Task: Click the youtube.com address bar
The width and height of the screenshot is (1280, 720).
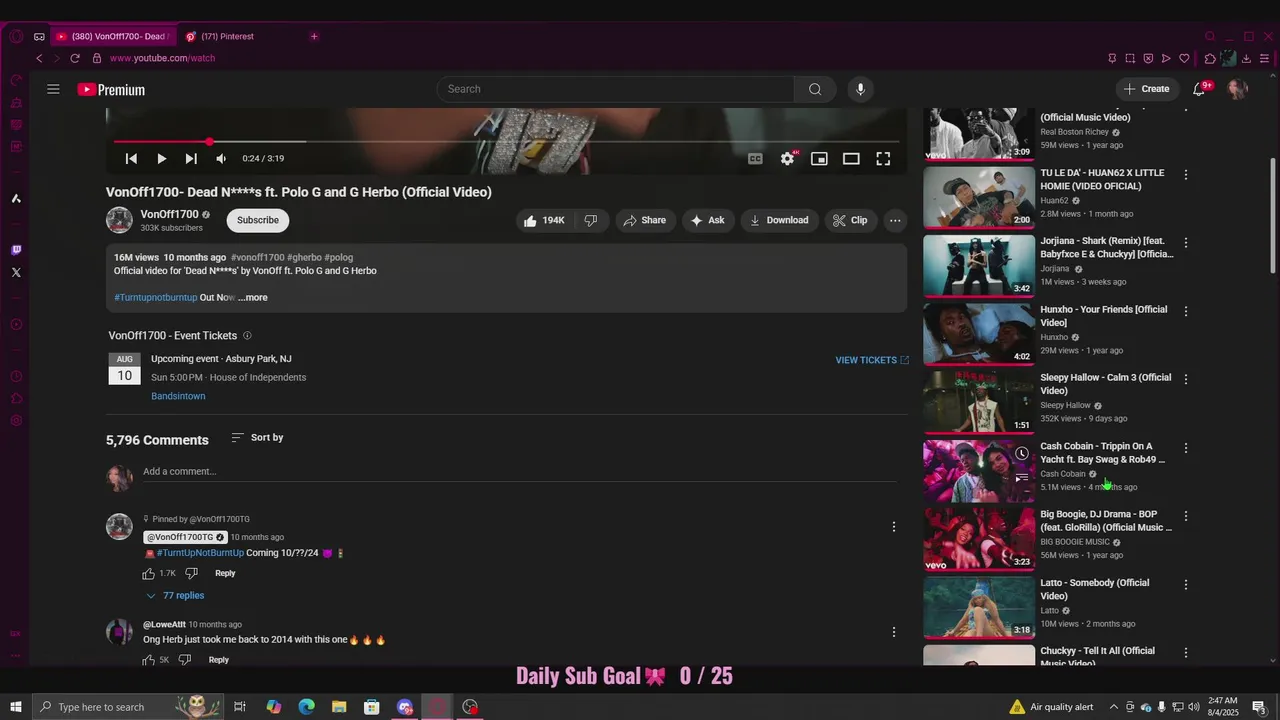Action: 162,58
